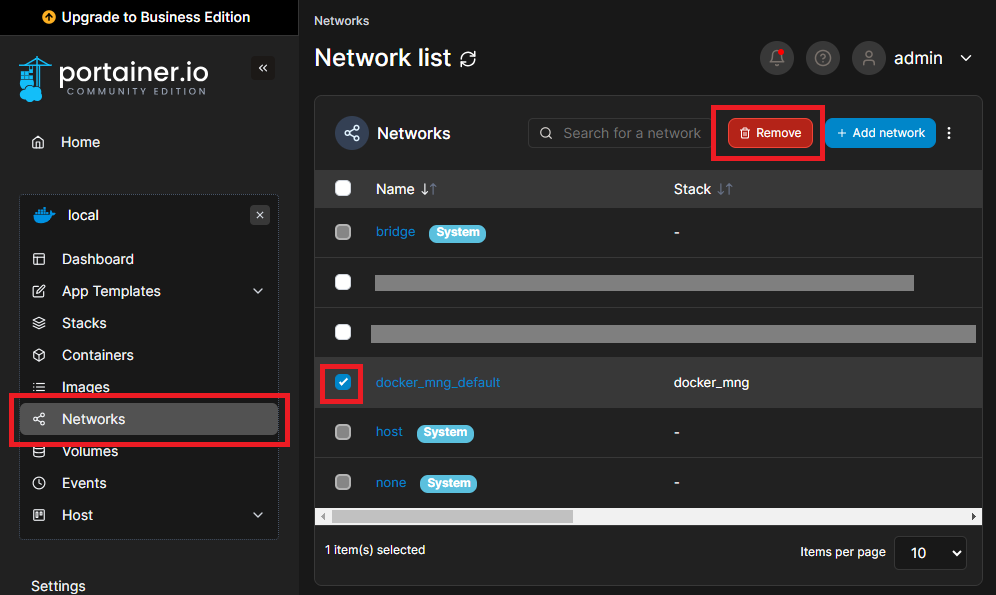Uncheck the docker_mng_default network checkbox
The height and width of the screenshot is (595, 996).
coord(343,383)
